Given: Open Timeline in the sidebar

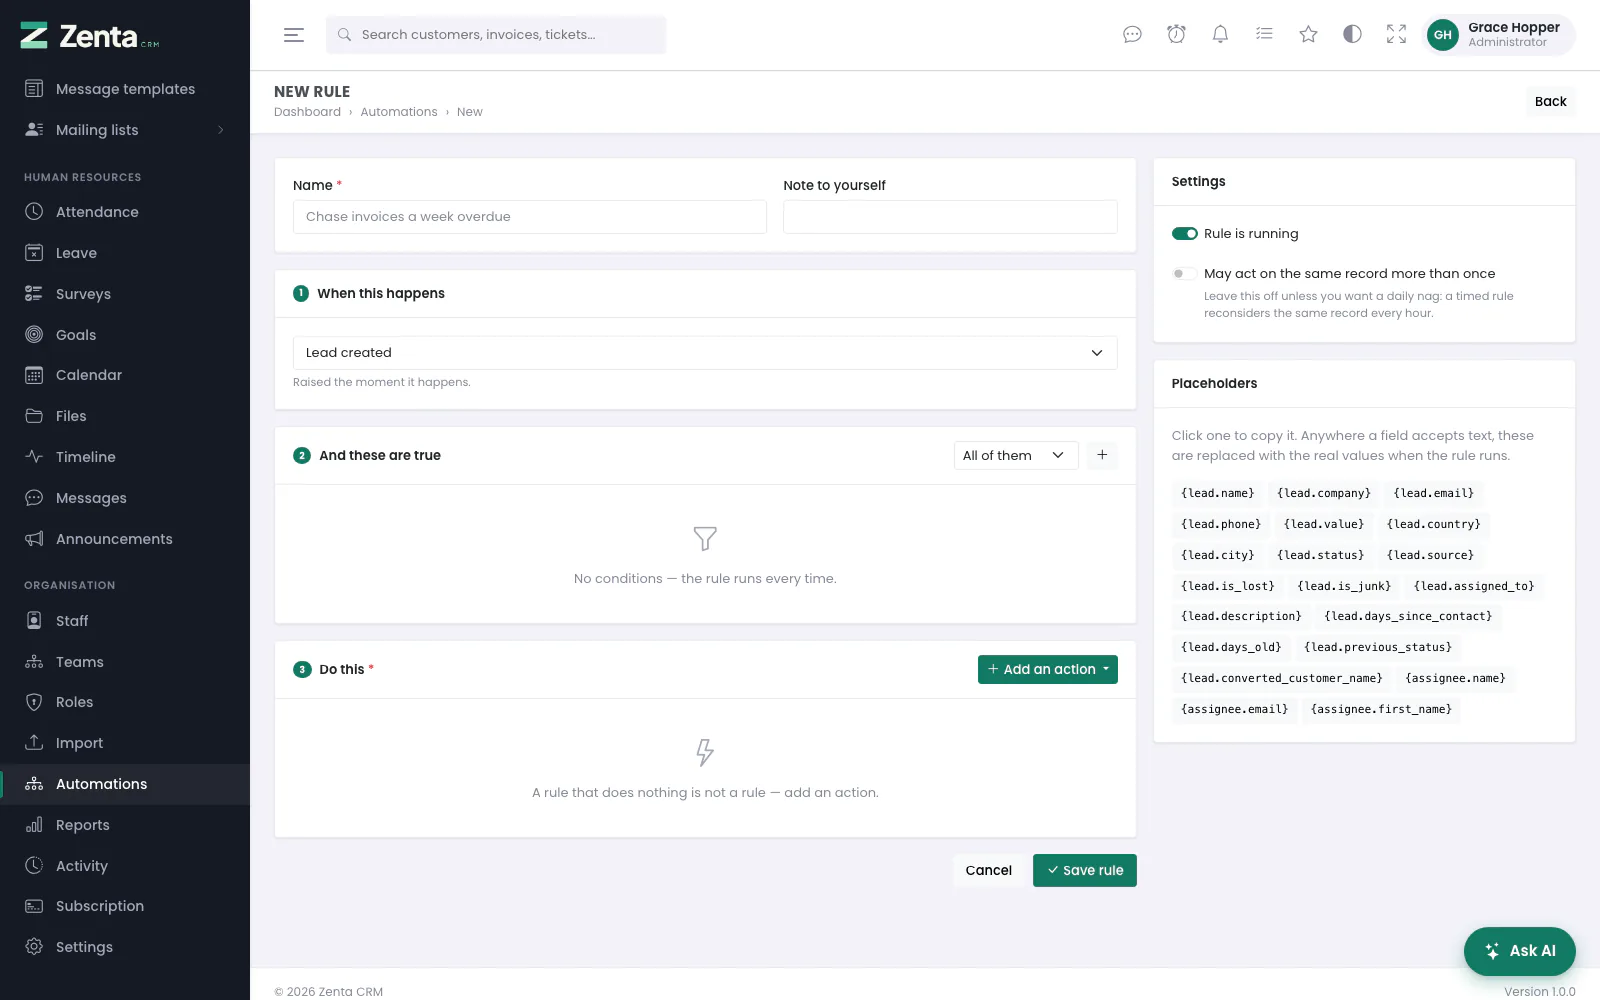Looking at the screenshot, I should point(125,457).
